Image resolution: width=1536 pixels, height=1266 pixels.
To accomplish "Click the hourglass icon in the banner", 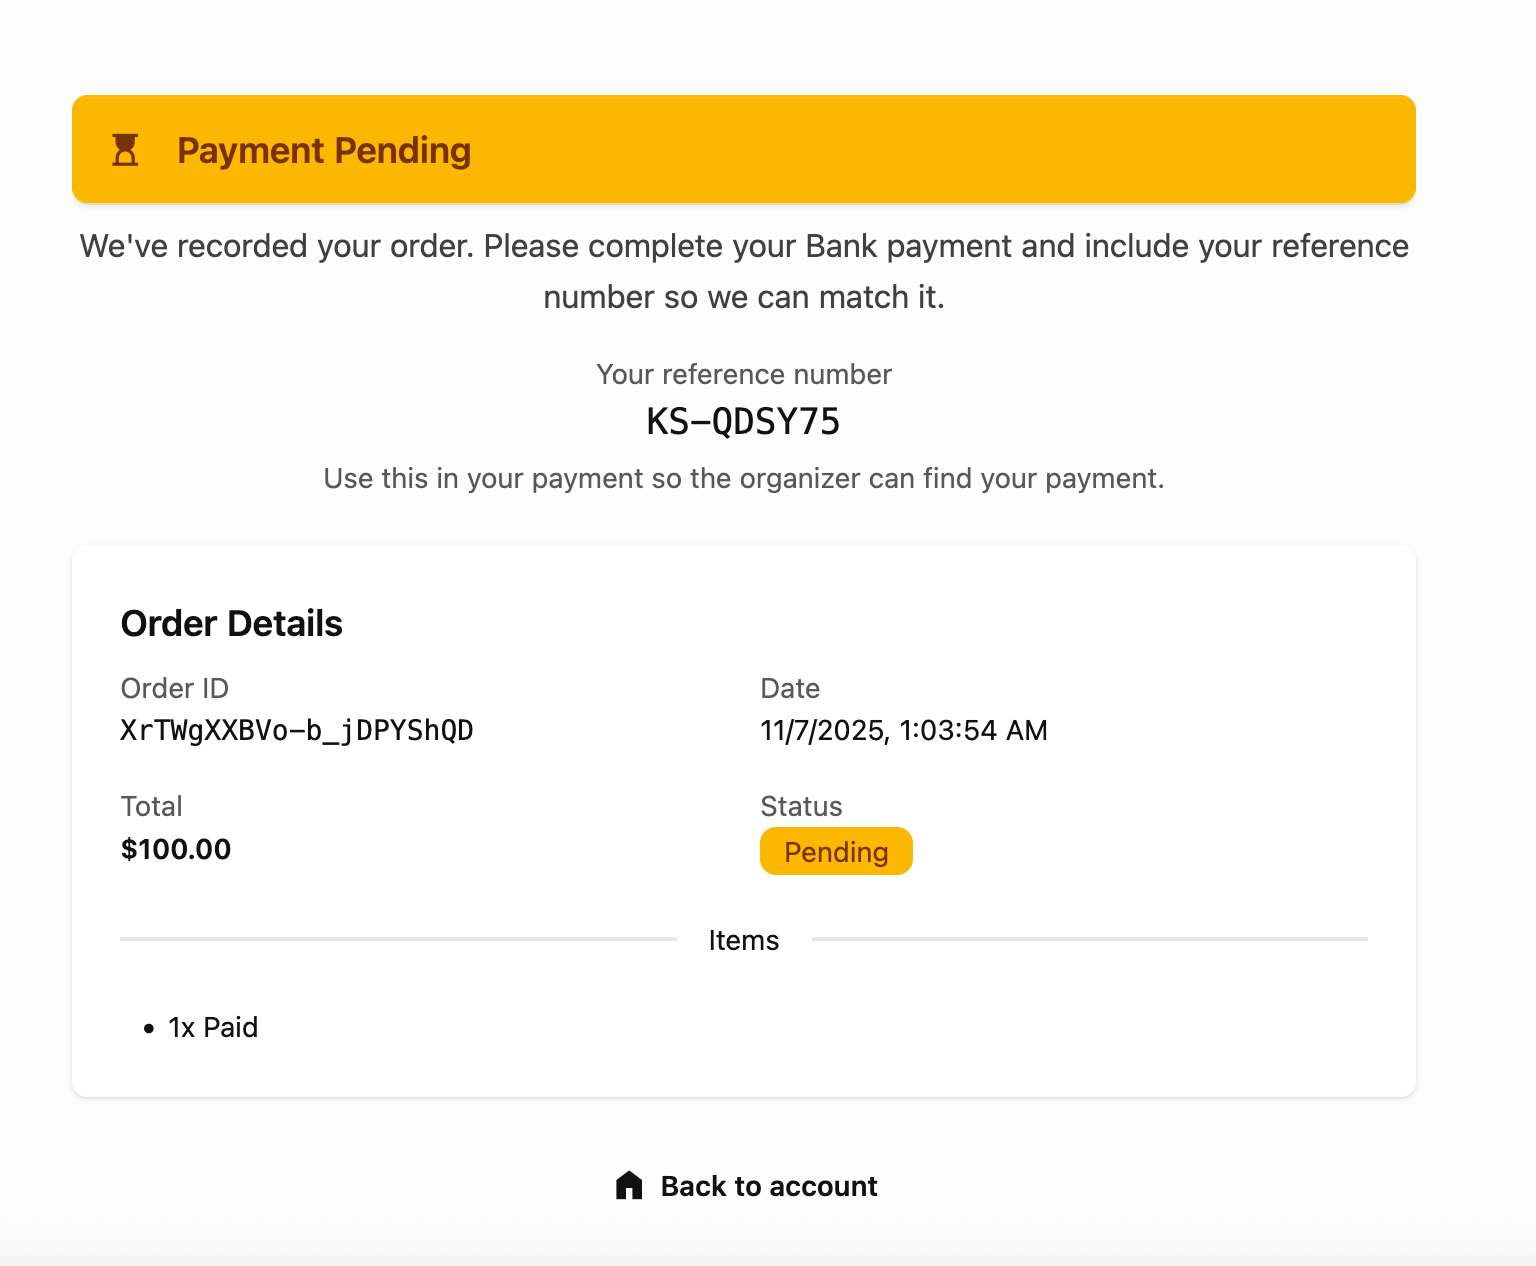I will 125,150.
